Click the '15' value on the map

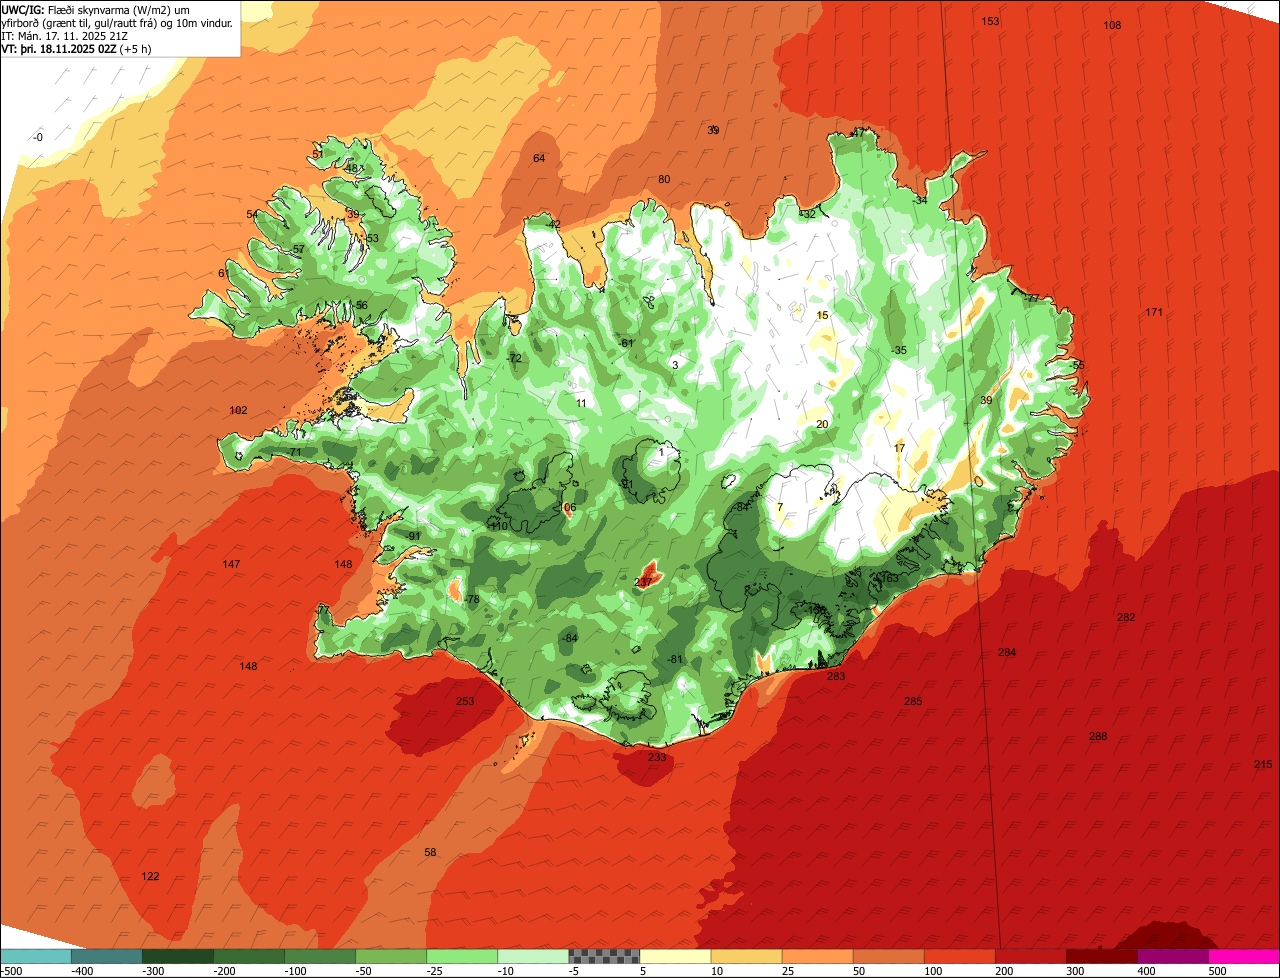click(823, 316)
